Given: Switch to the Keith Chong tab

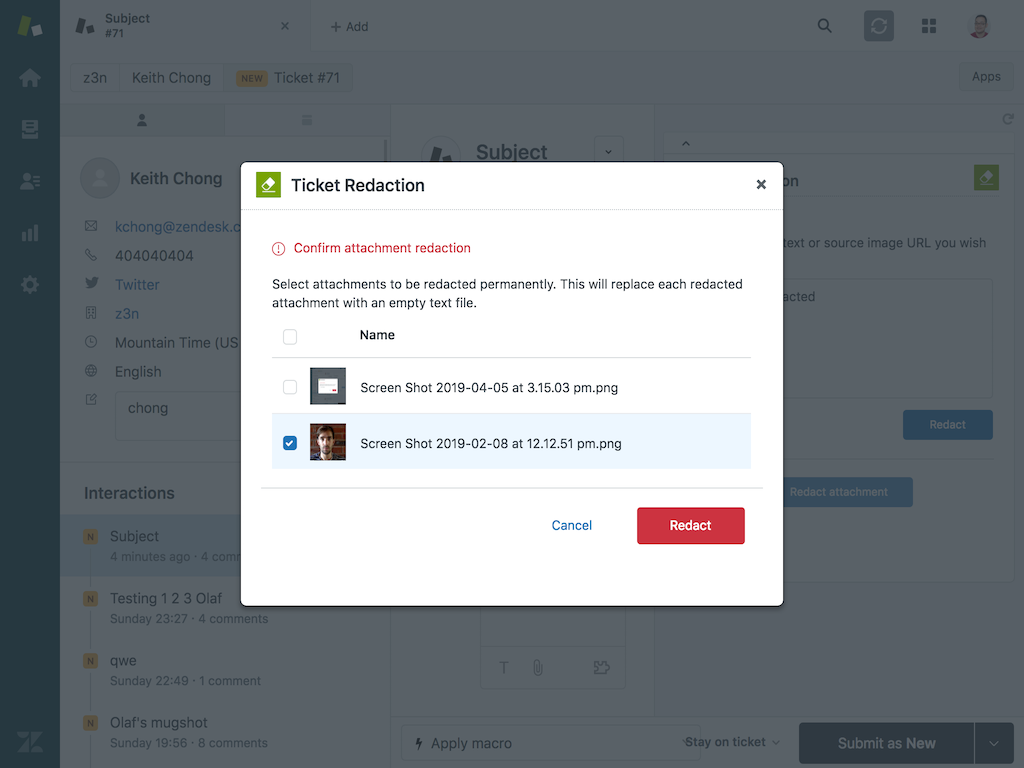Looking at the screenshot, I should click(x=171, y=78).
